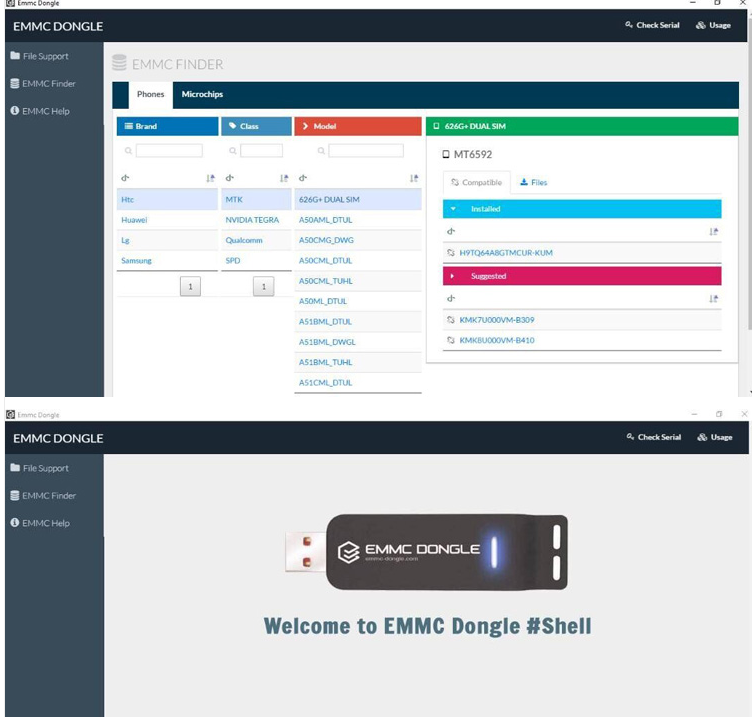Open EMMC Help in upper window sidebar
752x717 pixels.
tap(40, 111)
